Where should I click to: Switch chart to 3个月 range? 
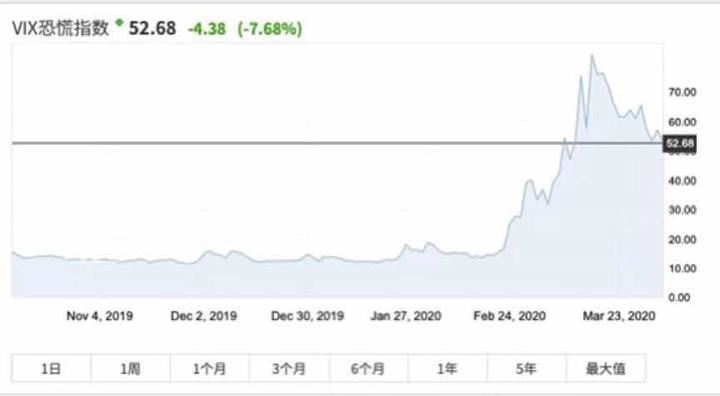point(289,368)
